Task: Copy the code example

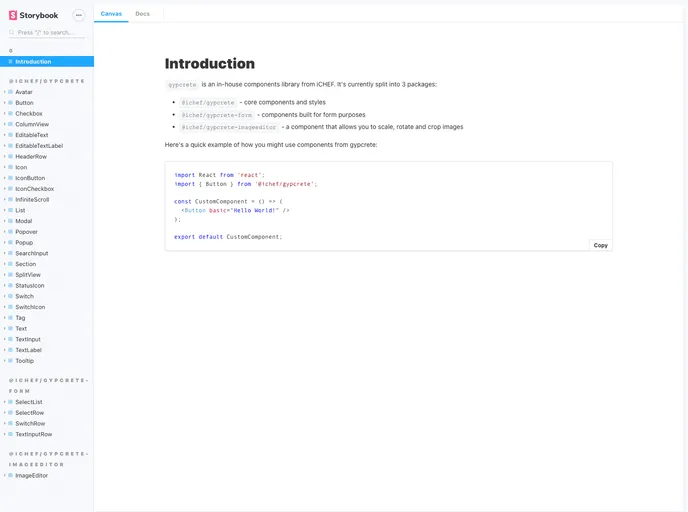Action: [x=600, y=245]
